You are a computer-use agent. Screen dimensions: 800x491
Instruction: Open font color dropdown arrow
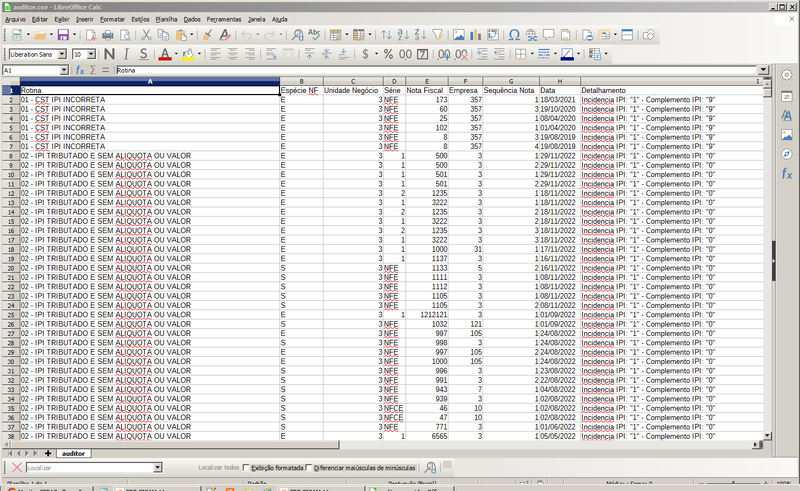point(176,54)
